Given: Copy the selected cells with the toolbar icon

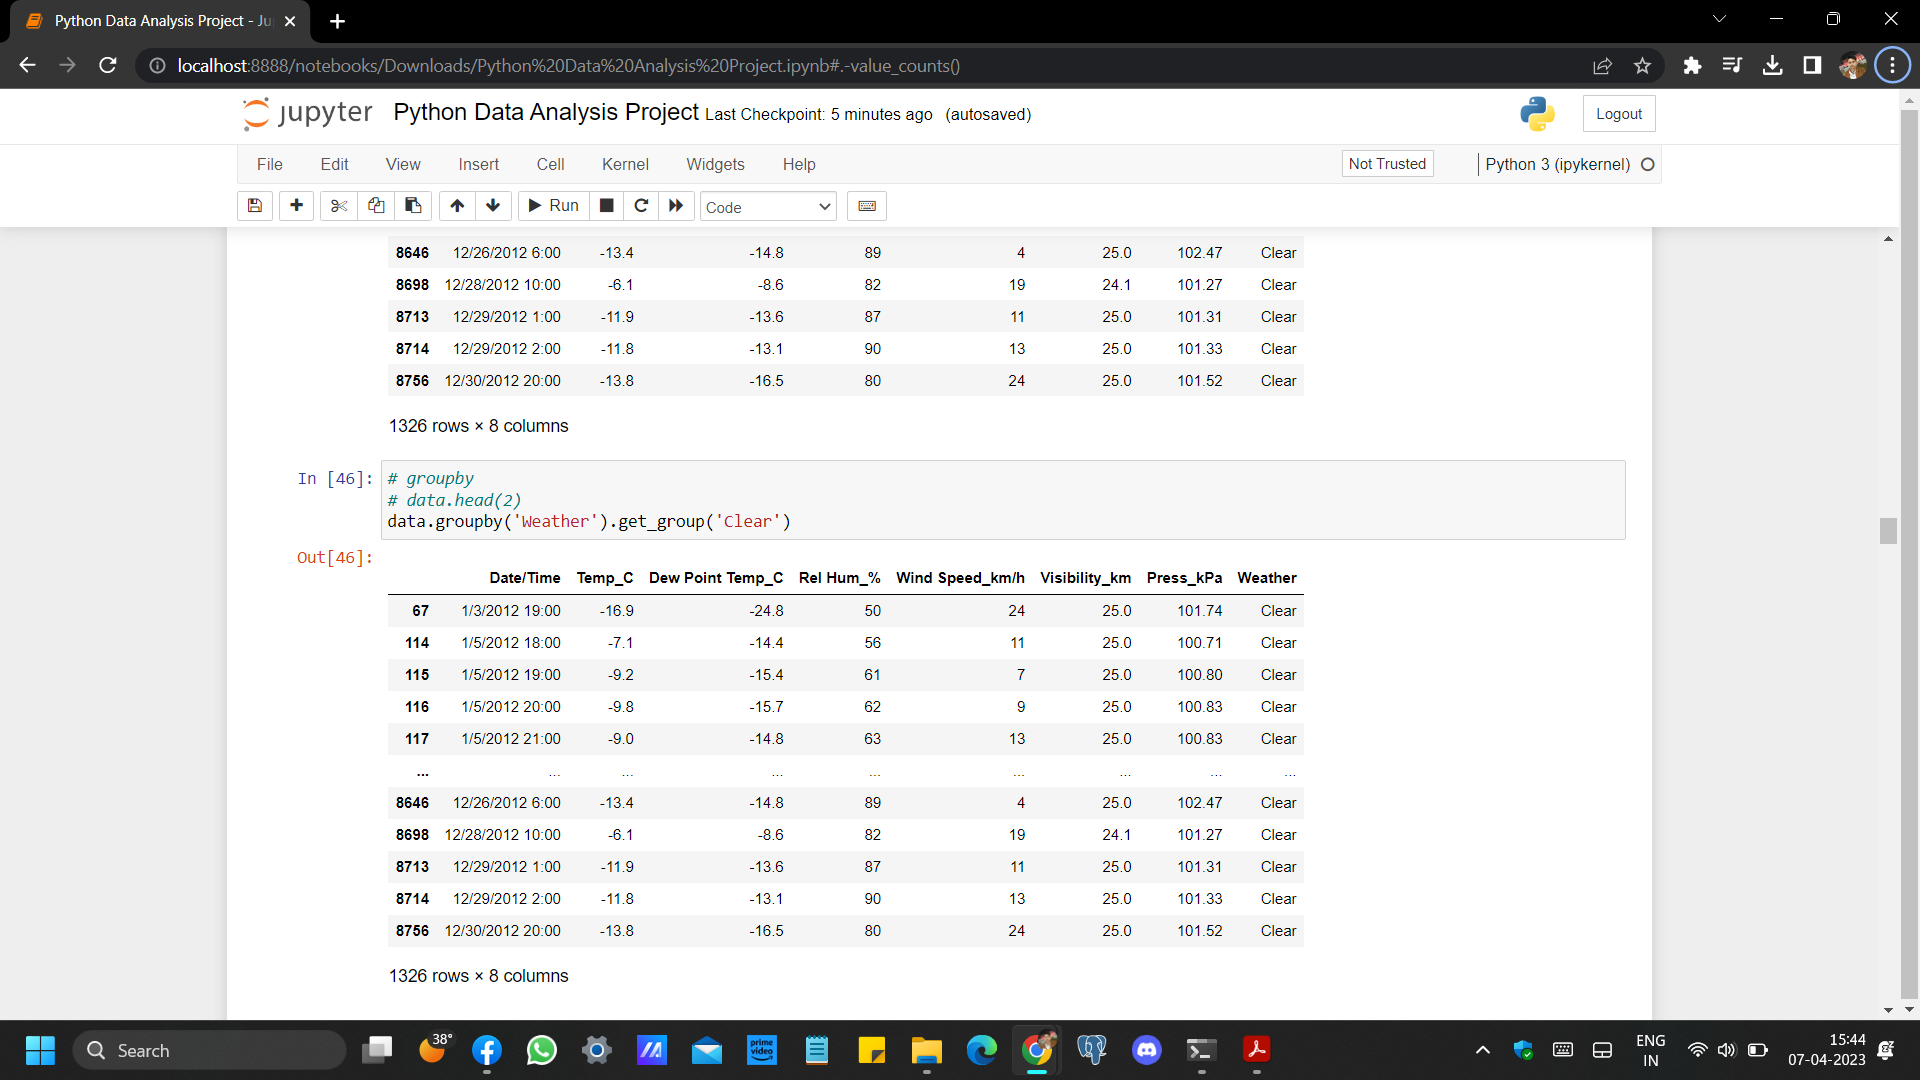Looking at the screenshot, I should pyautogui.click(x=376, y=206).
